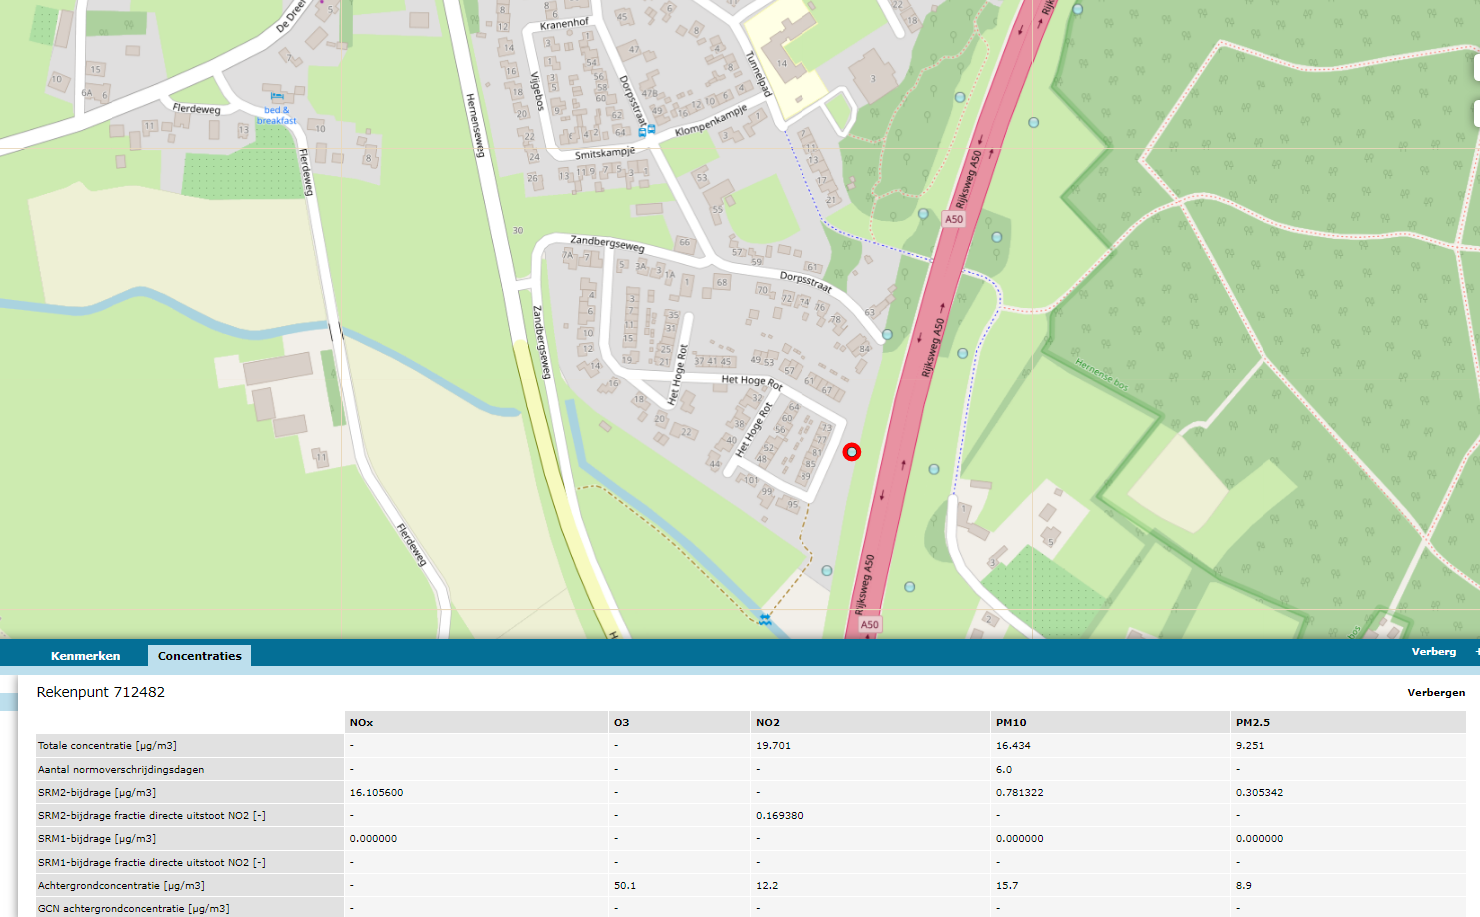Screen dimensions: 1480x917
Task: Select the bus stop icon near Klompenkampje
Action: coord(650,128)
